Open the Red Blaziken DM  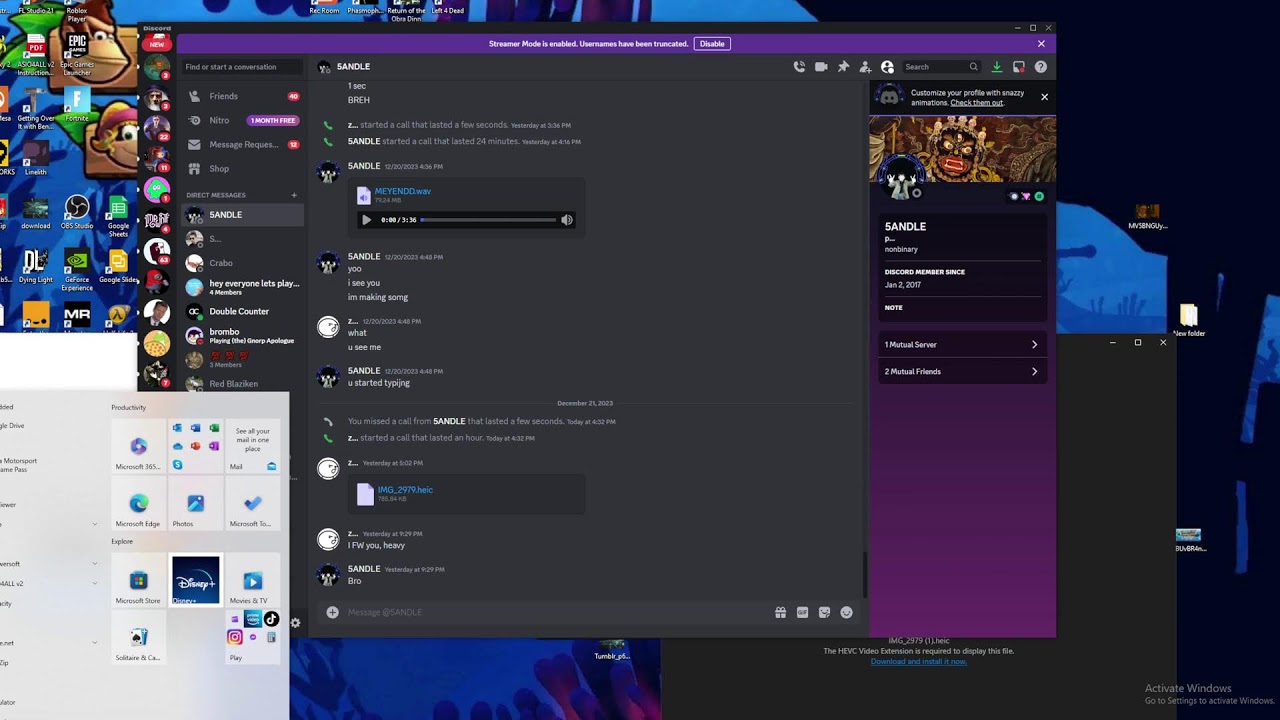coord(242,383)
